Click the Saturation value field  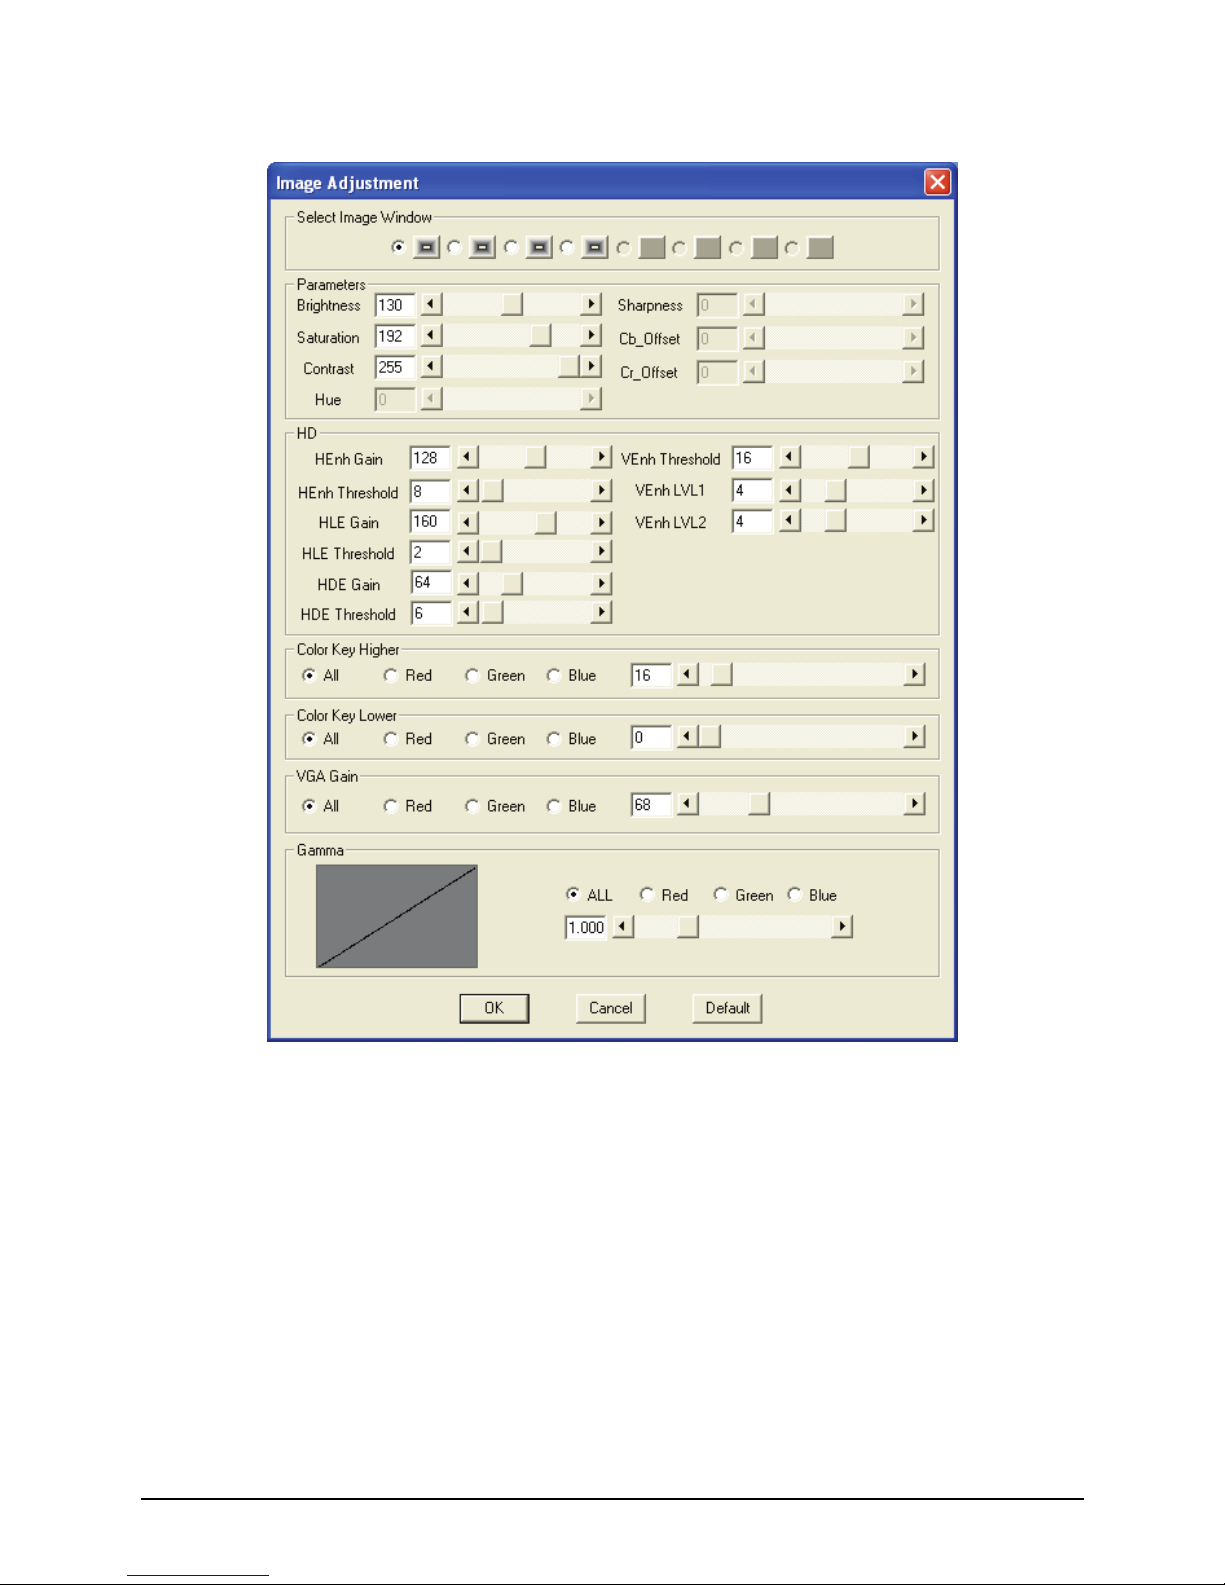[x=395, y=337]
